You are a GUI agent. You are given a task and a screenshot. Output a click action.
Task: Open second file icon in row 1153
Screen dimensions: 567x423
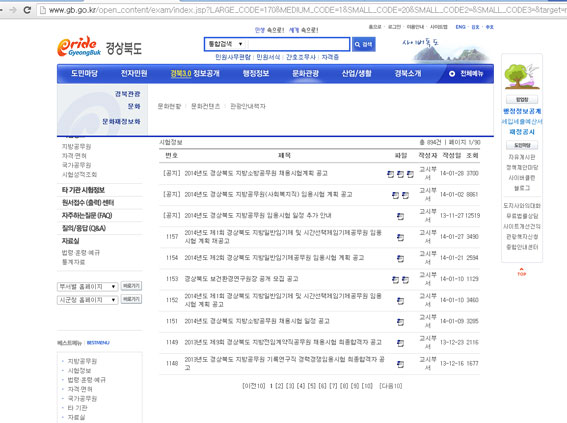(405, 279)
